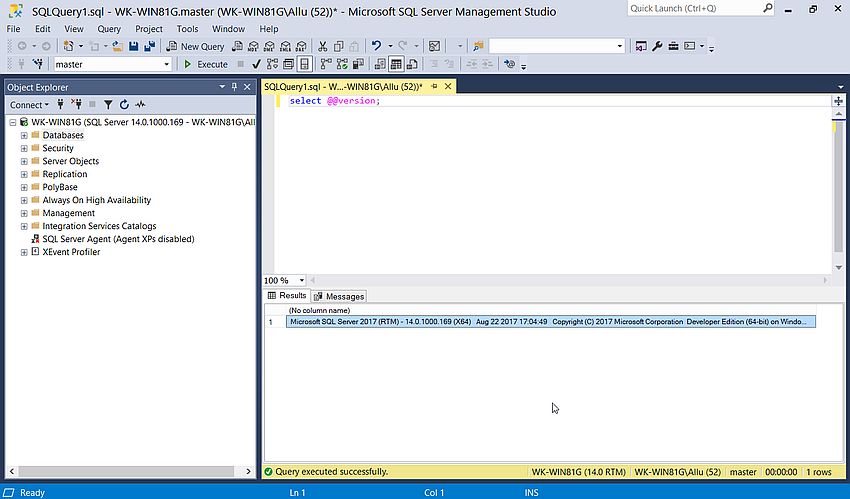Open the 100 % zoom dropdown
This screenshot has width=850, height=499.
302,280
